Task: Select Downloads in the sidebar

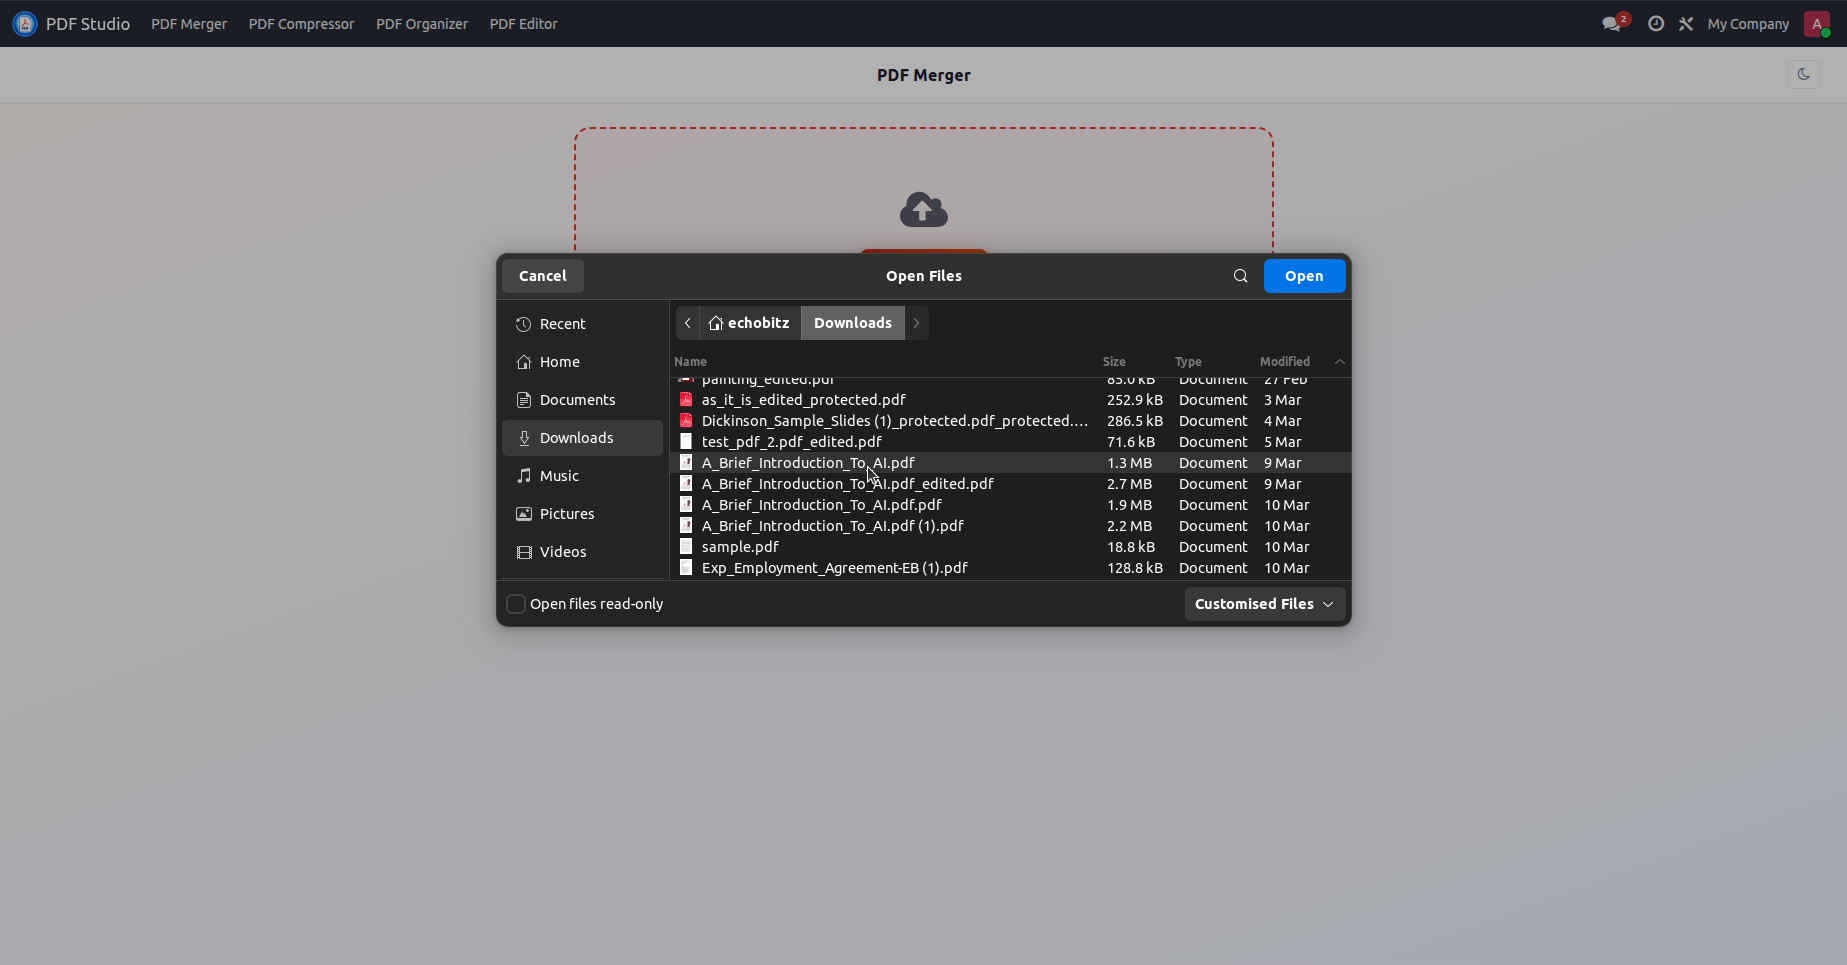Action: click(583, 438)
